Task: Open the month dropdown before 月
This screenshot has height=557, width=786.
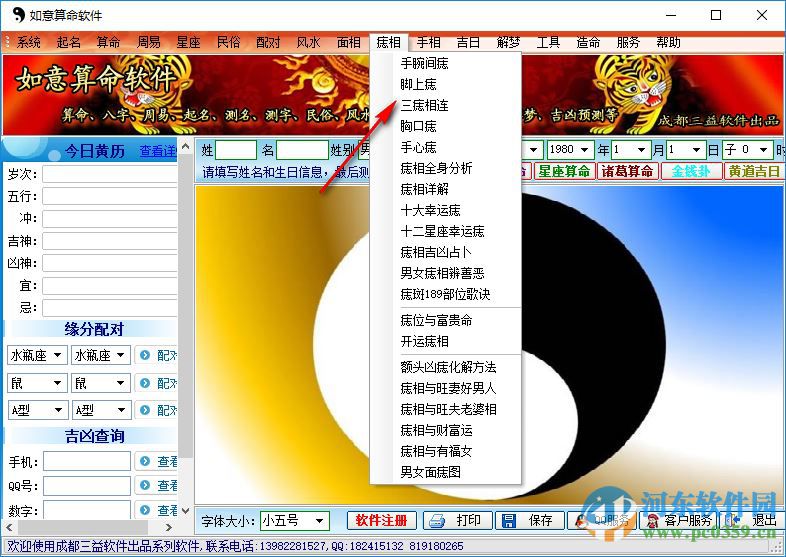Action: click(630, 149)
